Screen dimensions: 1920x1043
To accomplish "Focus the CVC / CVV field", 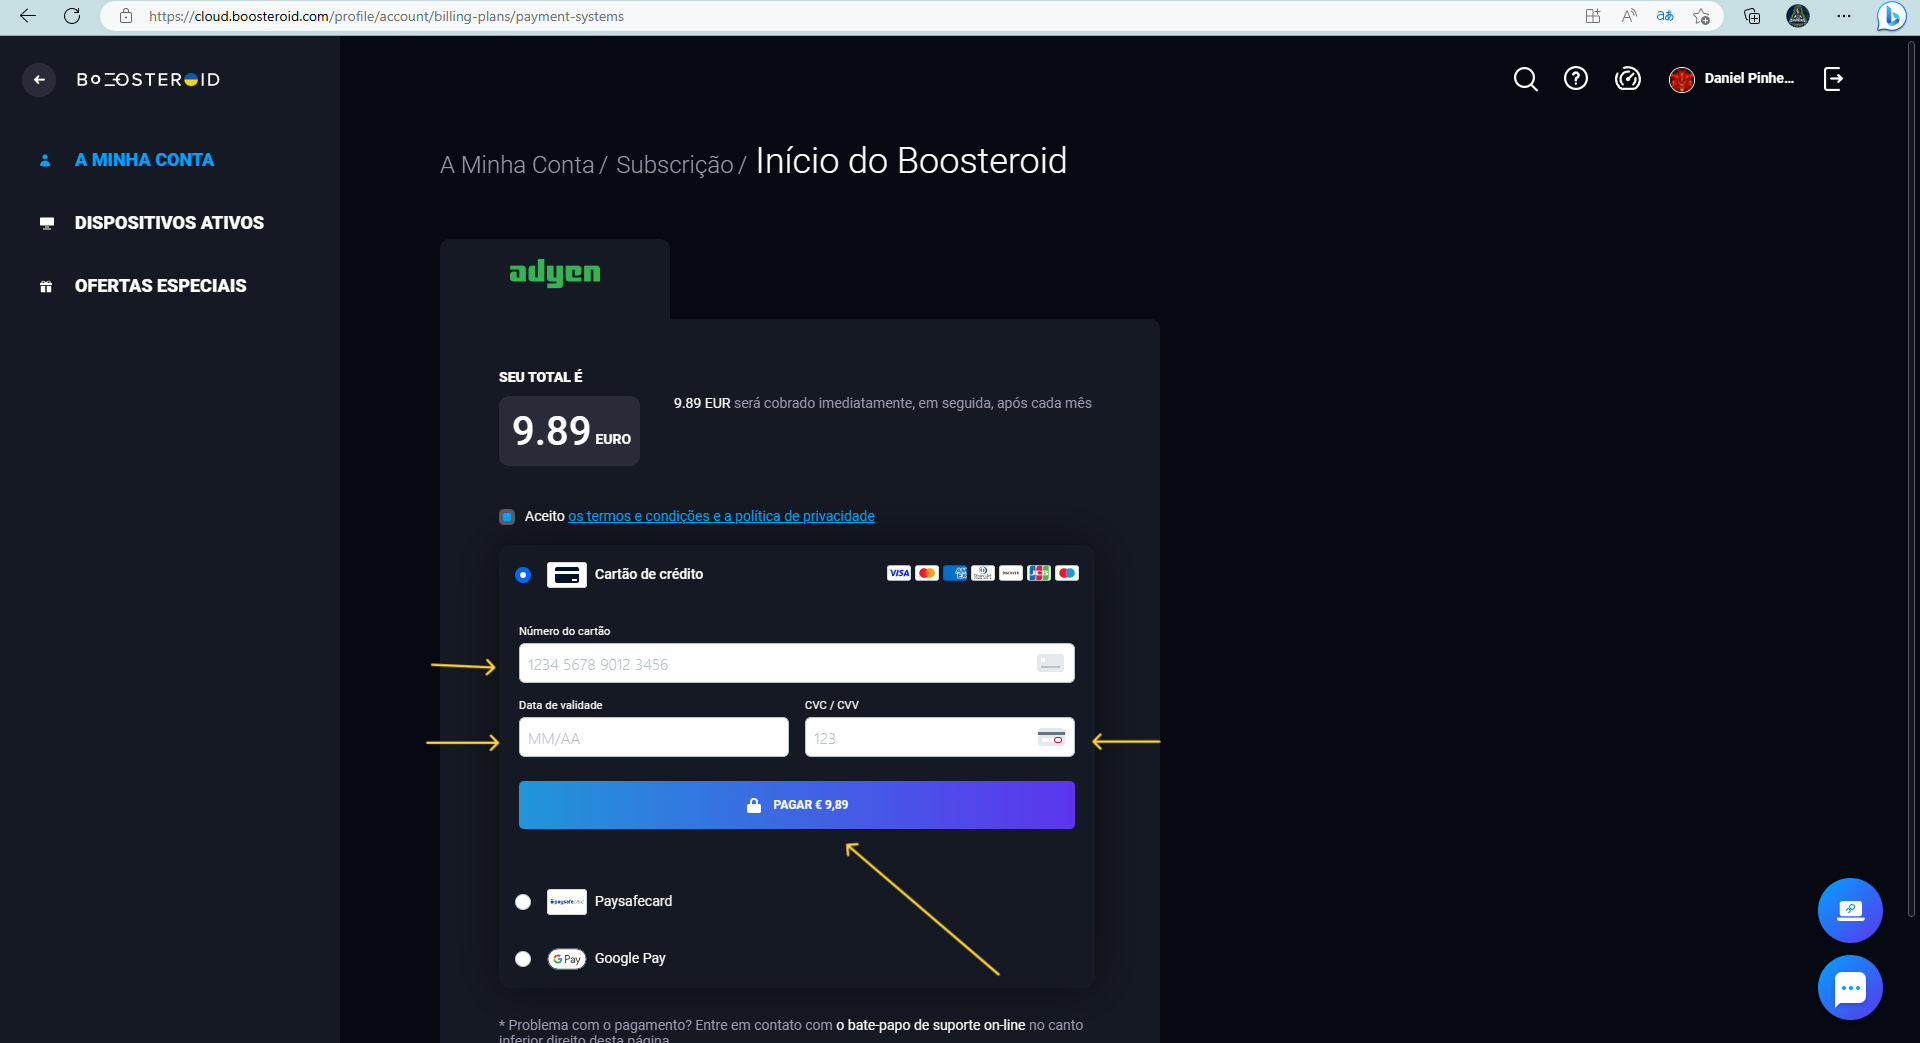I will pyautogui.click(x=940, y=737).
